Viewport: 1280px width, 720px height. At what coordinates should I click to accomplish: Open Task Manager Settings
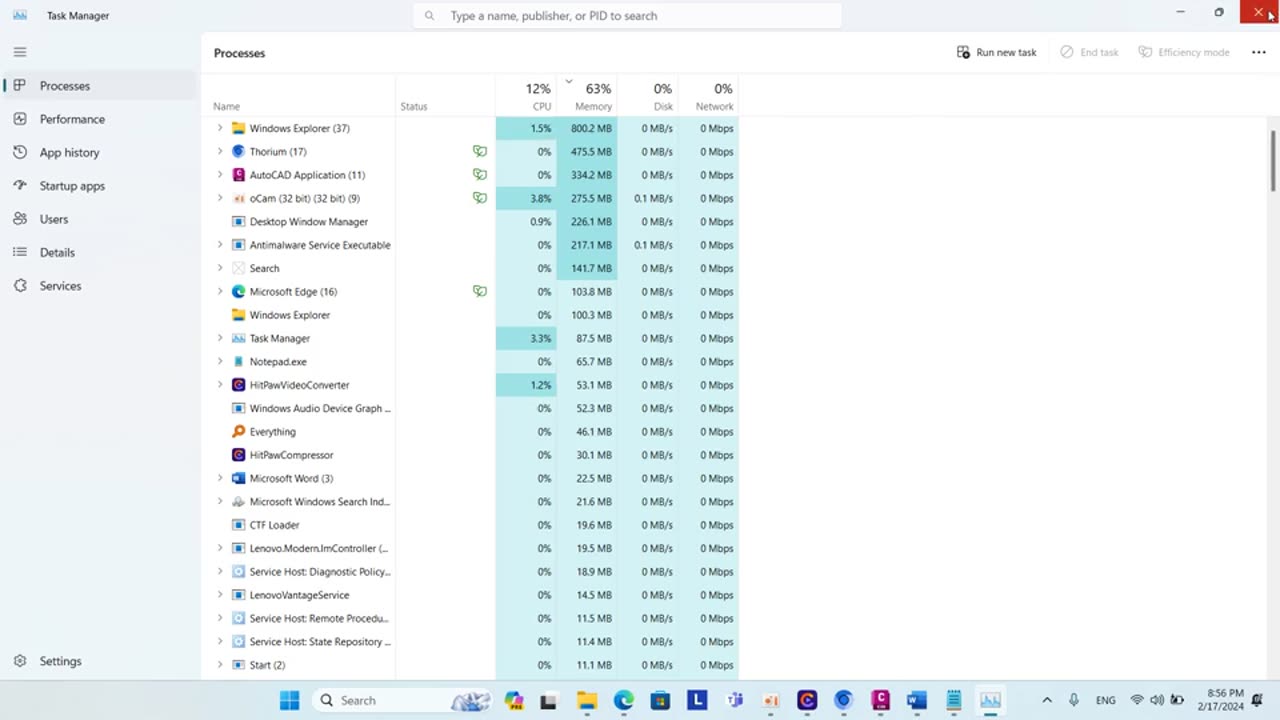point(100,661)
